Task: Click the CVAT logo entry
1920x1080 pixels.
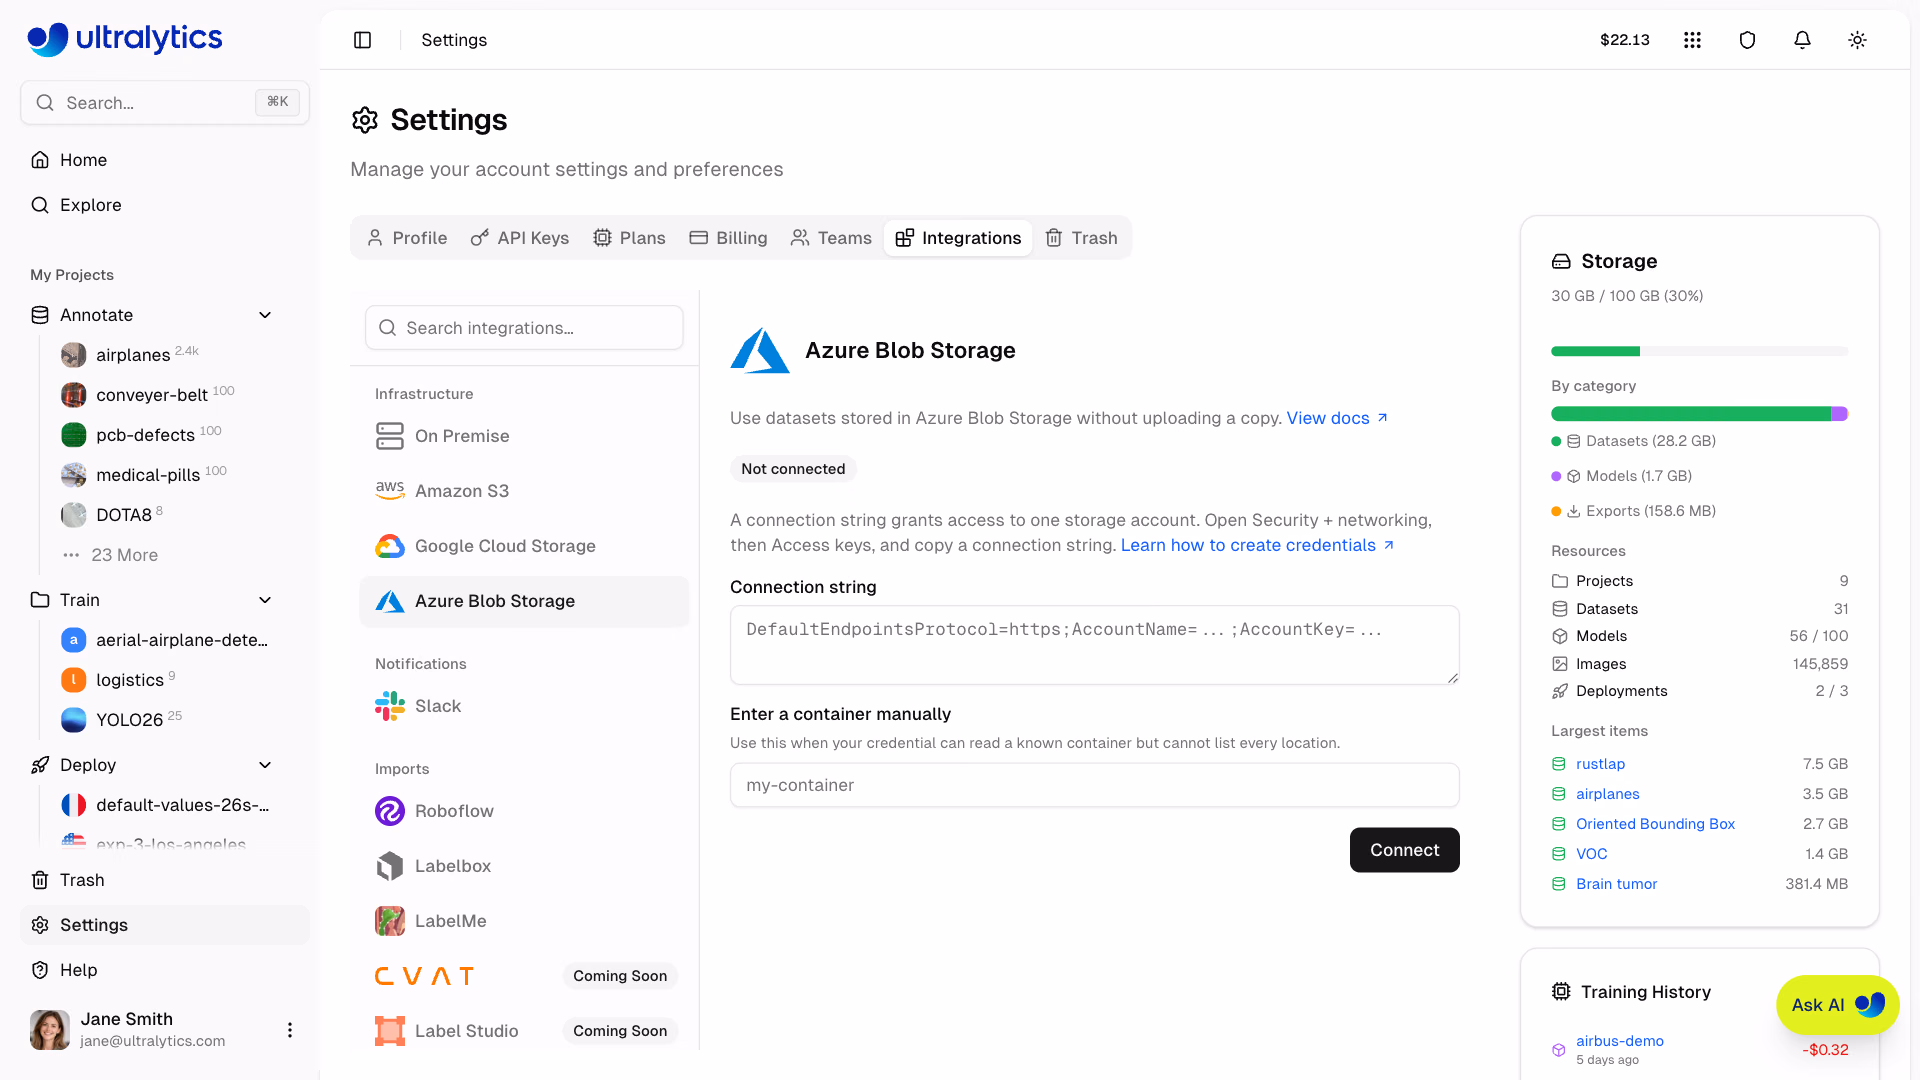Action: click(424, 976)
